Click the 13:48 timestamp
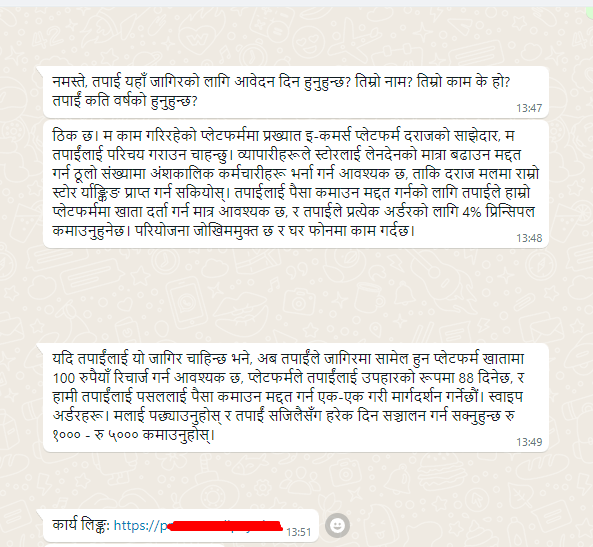This screenshot has width=593, height=547. point(529,238)
